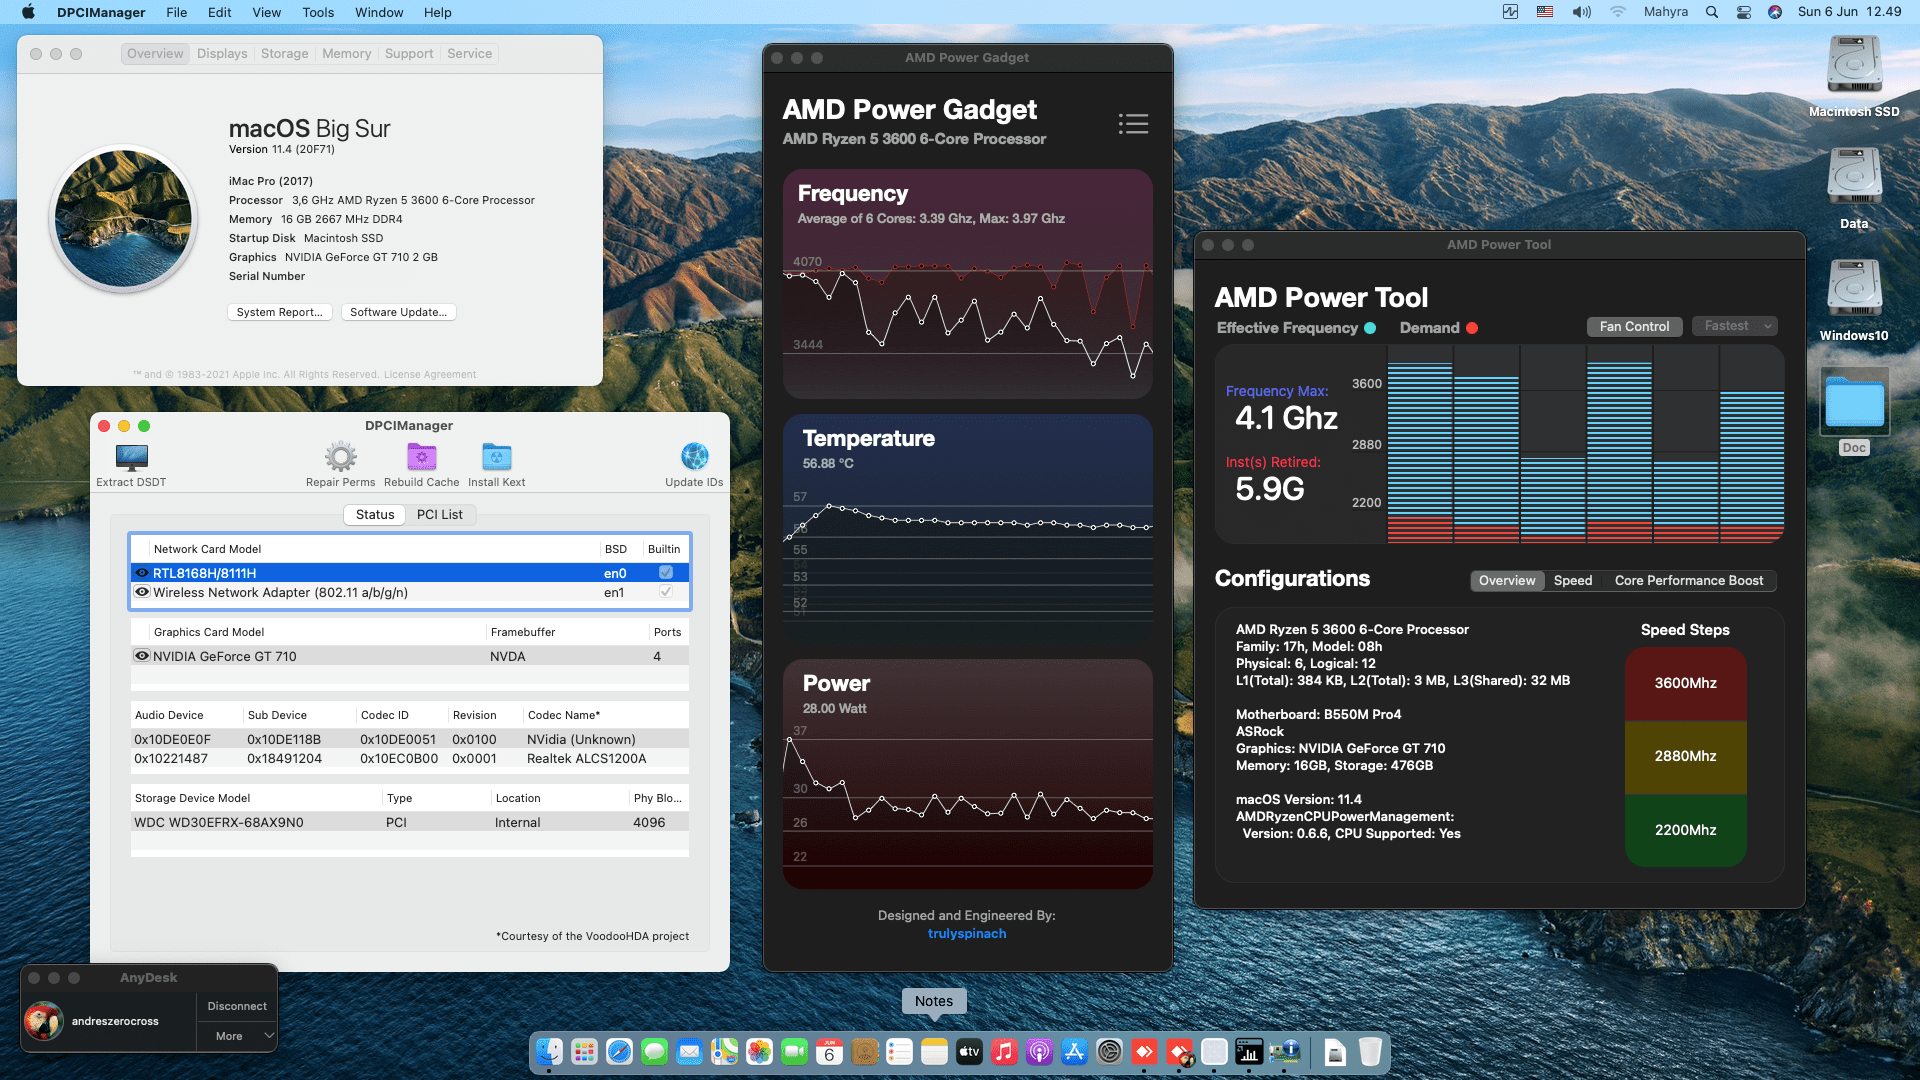The width and height of the screenshot is (1920, 1080).
Task: Open the Apple menu
Action: point(28,12)
